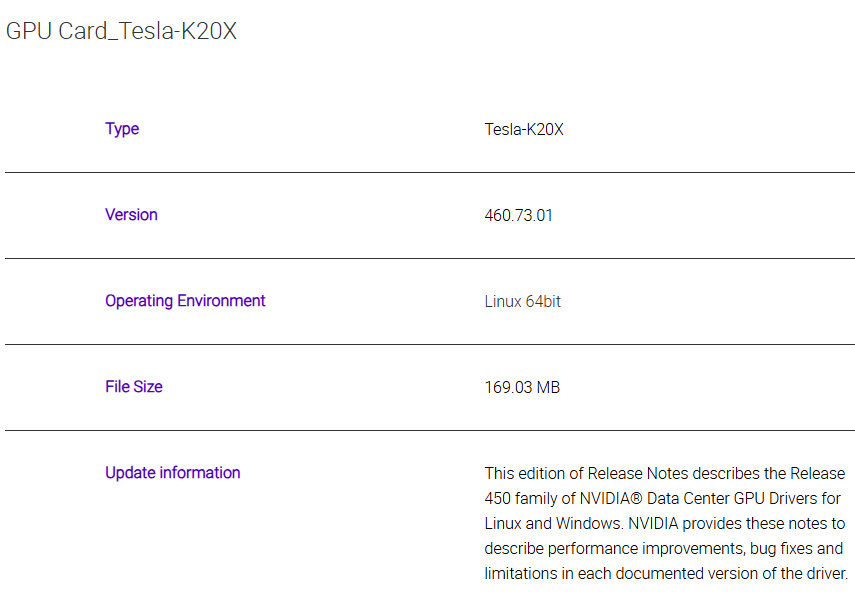The height and width of the screenshot is (603, 855).
Task: Click the "Operating Environment" label
Action: point(185,301)
